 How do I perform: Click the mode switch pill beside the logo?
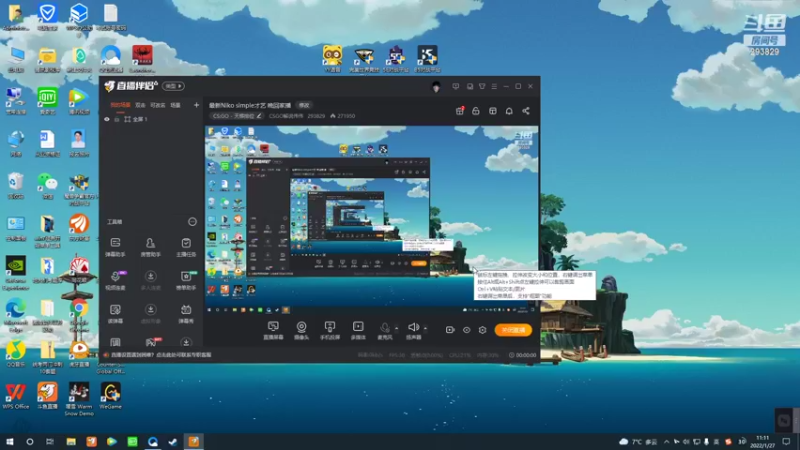tap(173, 86)
